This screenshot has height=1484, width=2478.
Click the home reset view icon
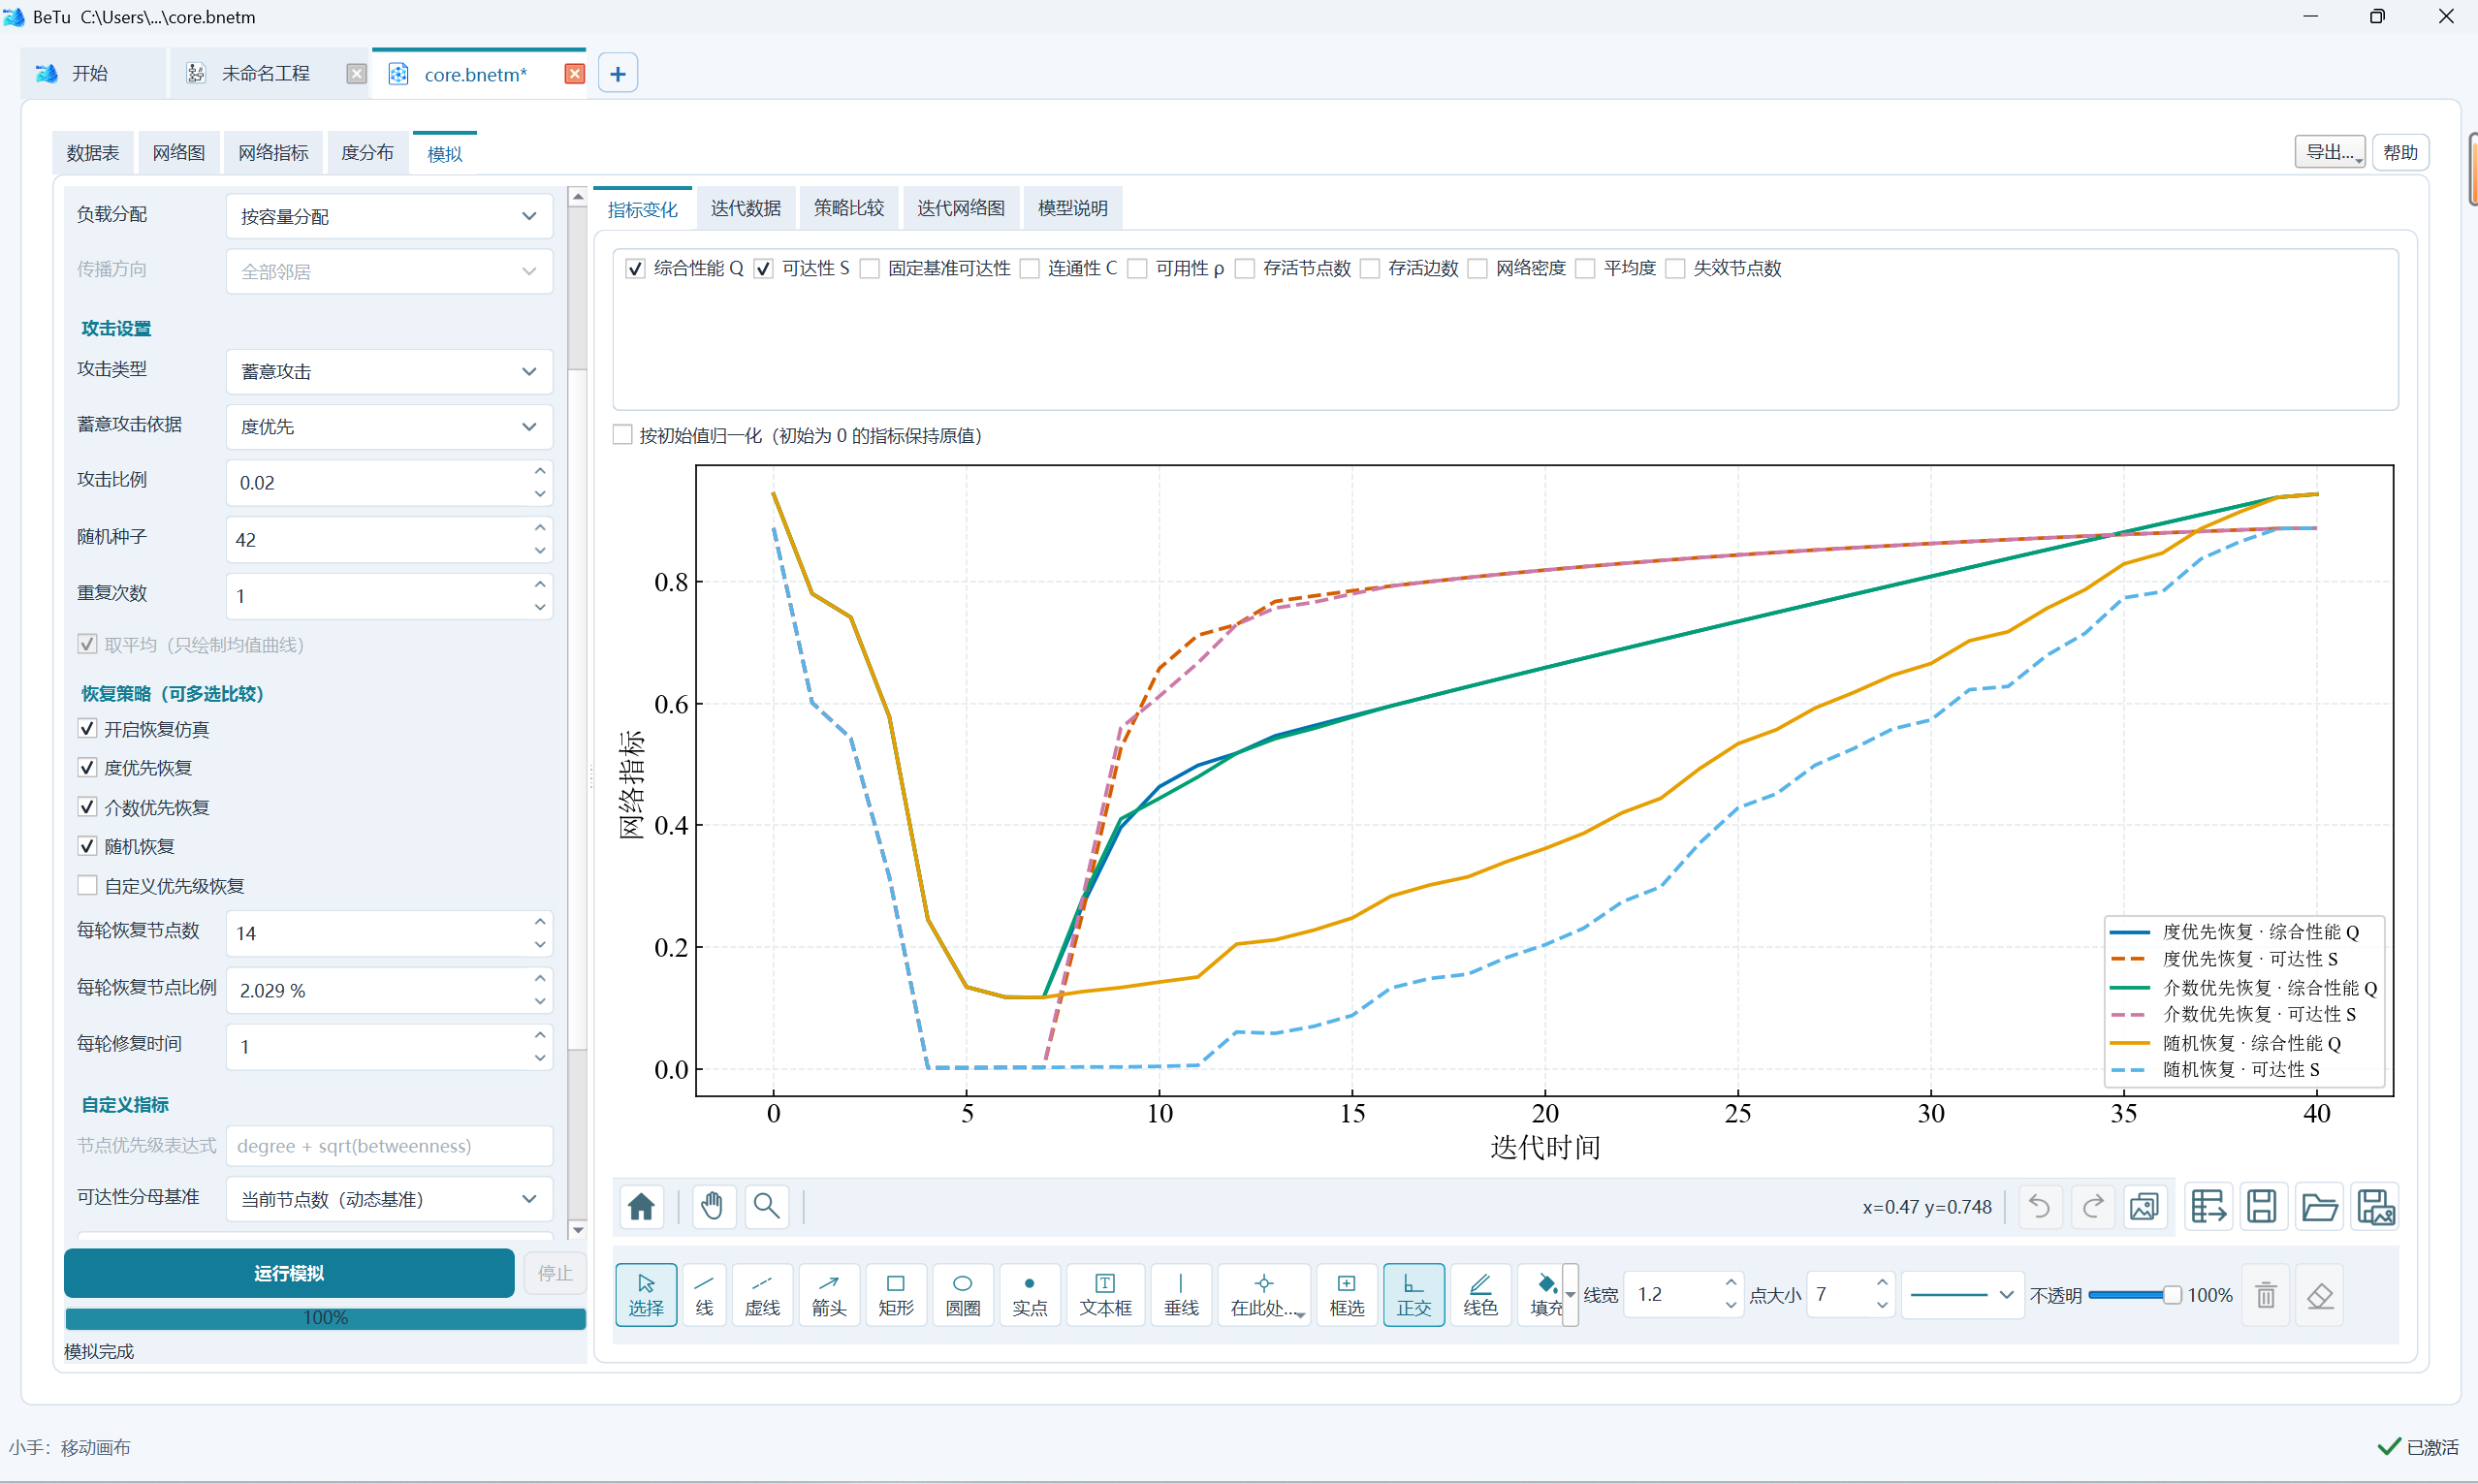point(641,1206)
